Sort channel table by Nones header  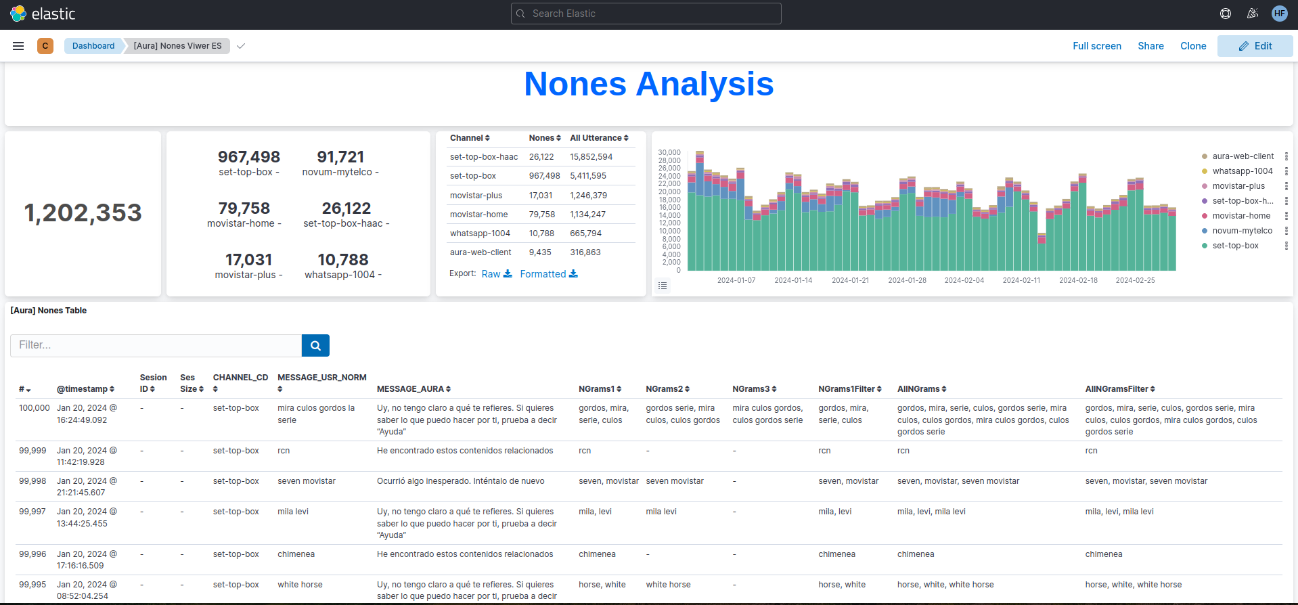544,138
